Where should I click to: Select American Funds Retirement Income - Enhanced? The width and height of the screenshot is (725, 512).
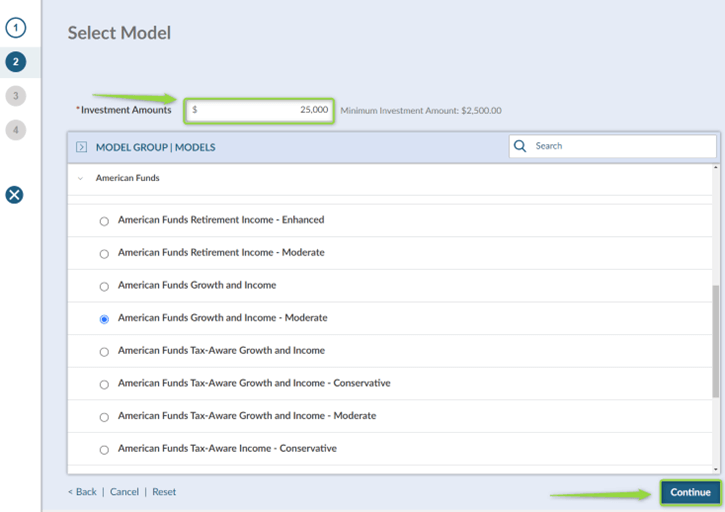click(x=104, y=221)
